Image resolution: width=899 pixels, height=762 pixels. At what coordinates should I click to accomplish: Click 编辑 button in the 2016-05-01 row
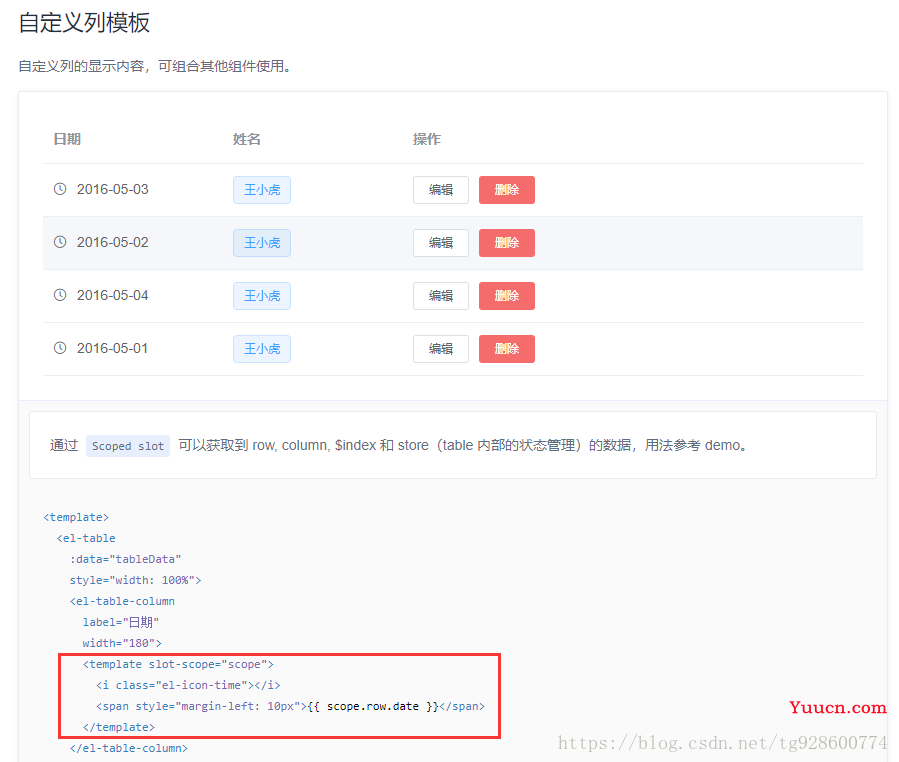coord(441,349)
